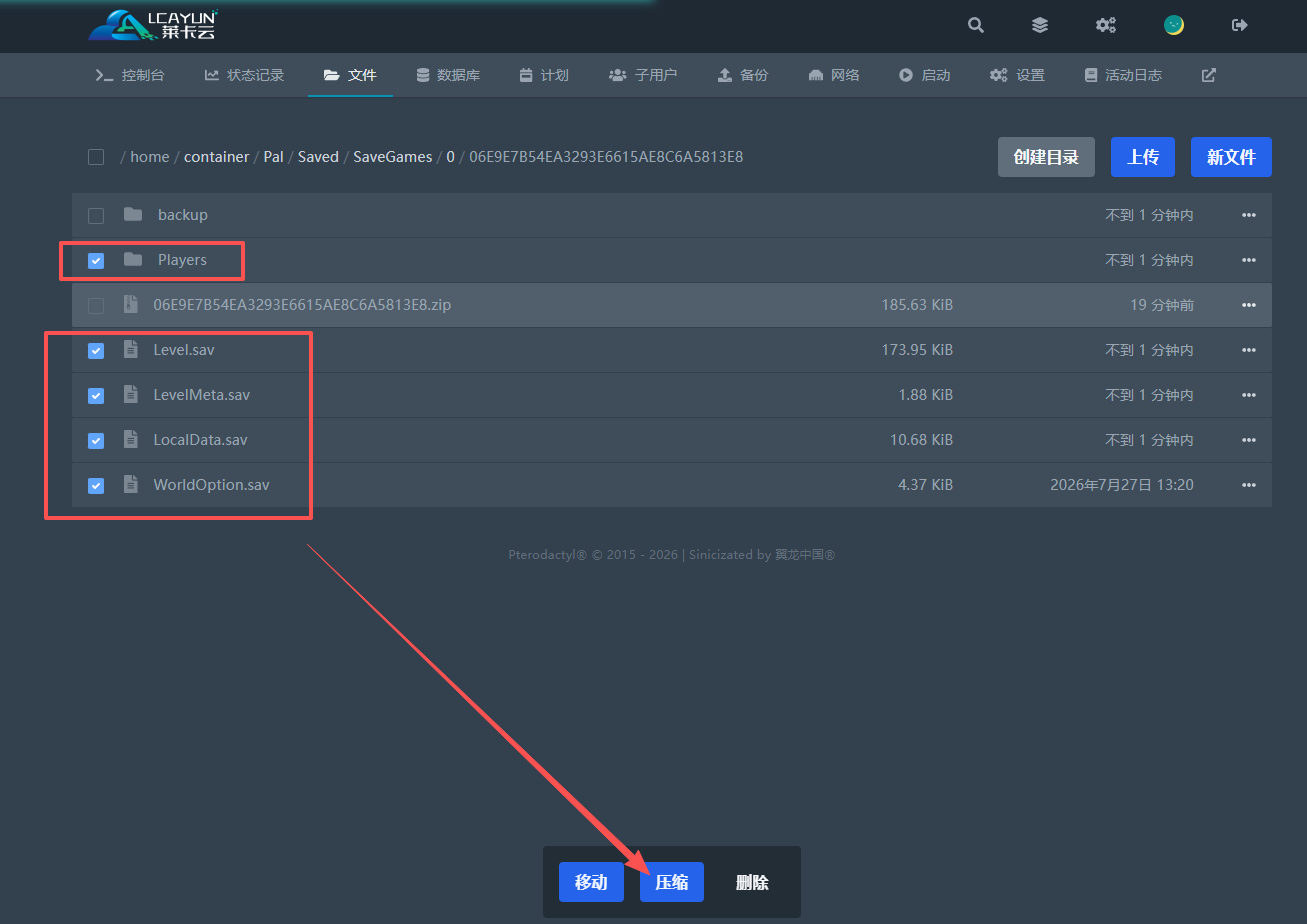Uncheck the LocalData.sav checkbox

click(x=96, y=440)
